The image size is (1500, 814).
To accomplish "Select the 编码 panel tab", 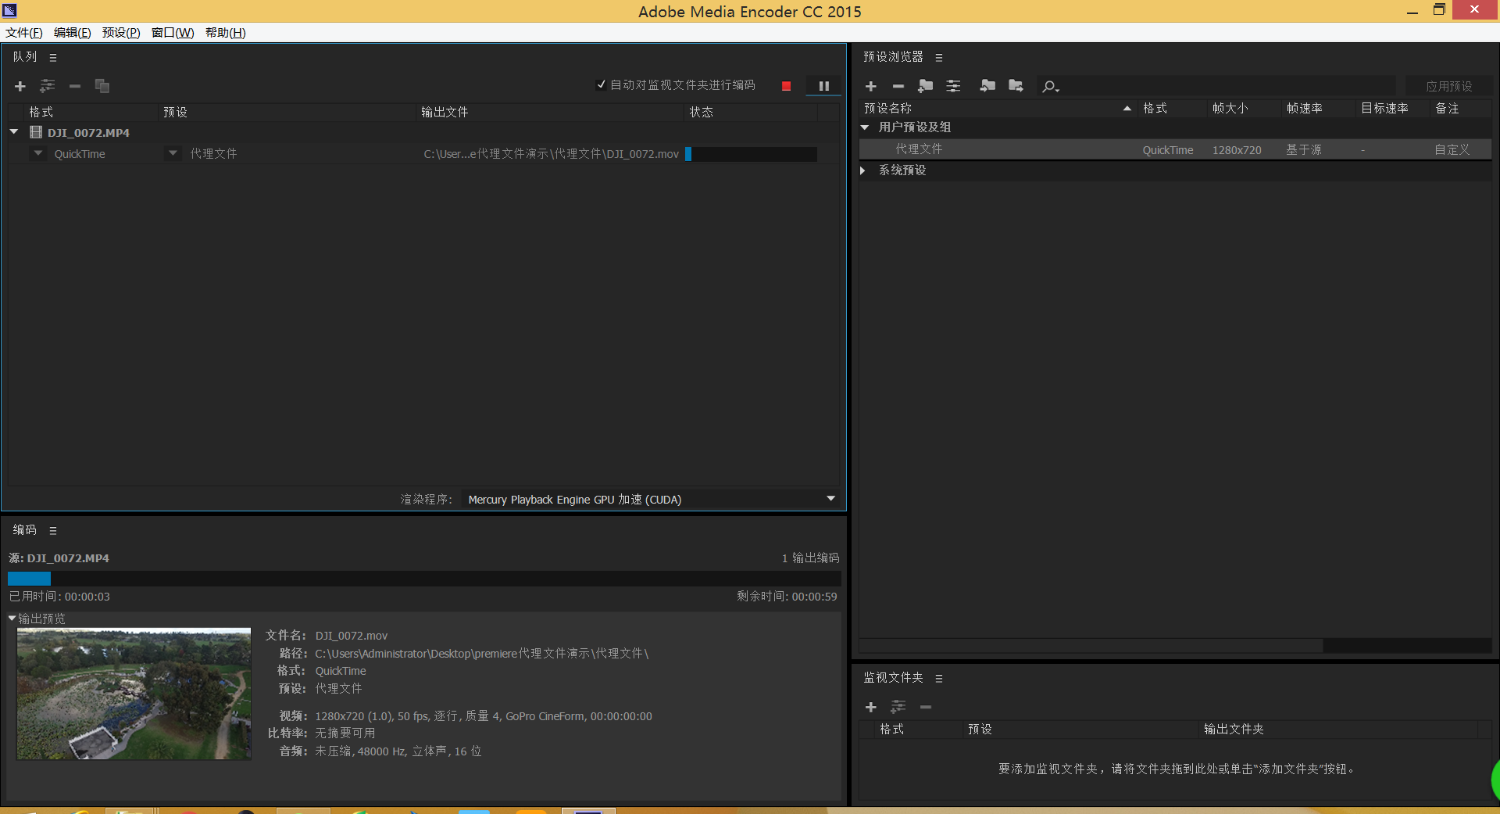I will (25, 530).
